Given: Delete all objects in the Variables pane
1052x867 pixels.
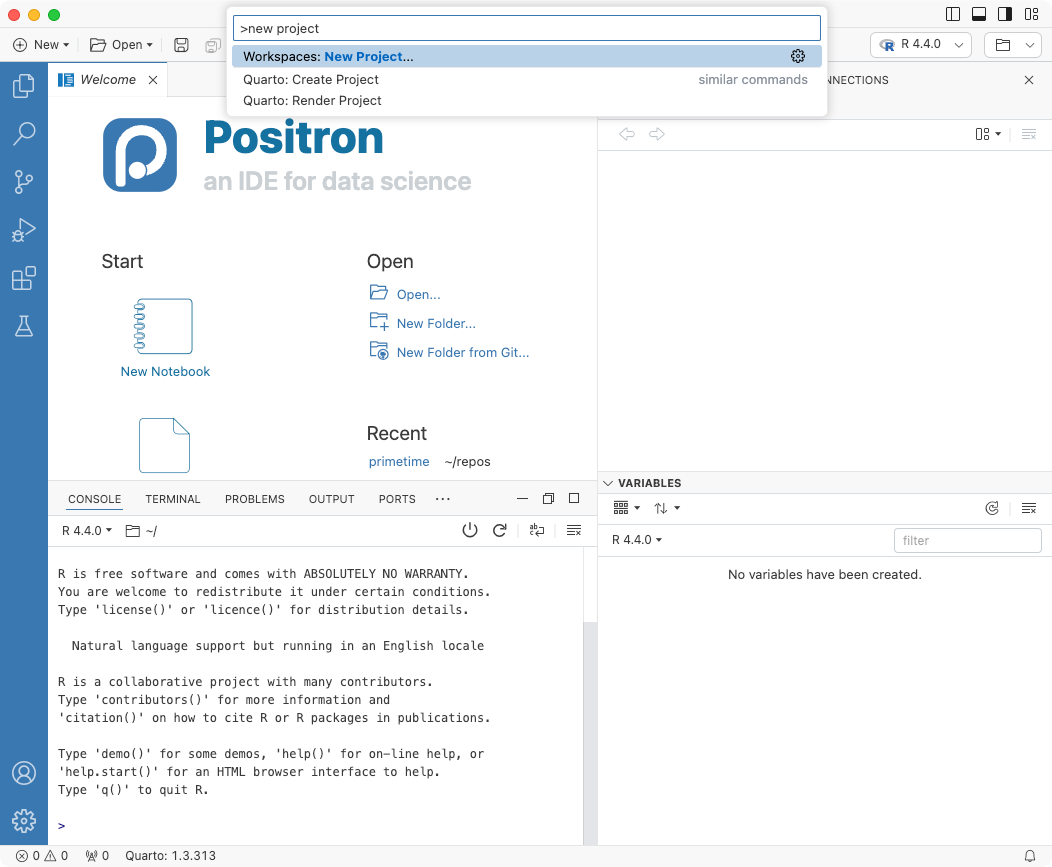Looking at the screenshot, I should [x=1029, y=507].
